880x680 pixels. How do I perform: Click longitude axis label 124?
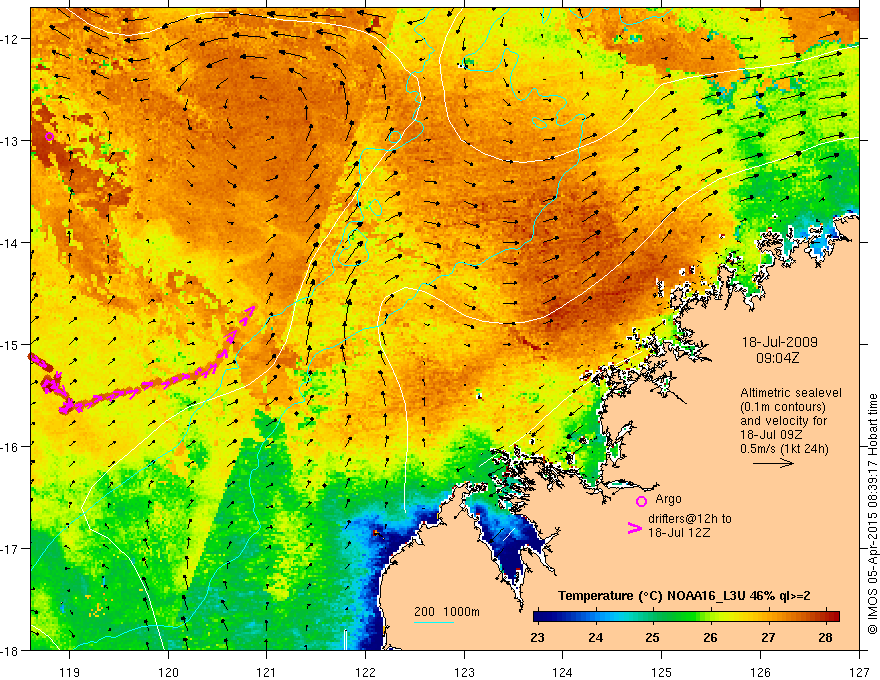tap(563, 672)
